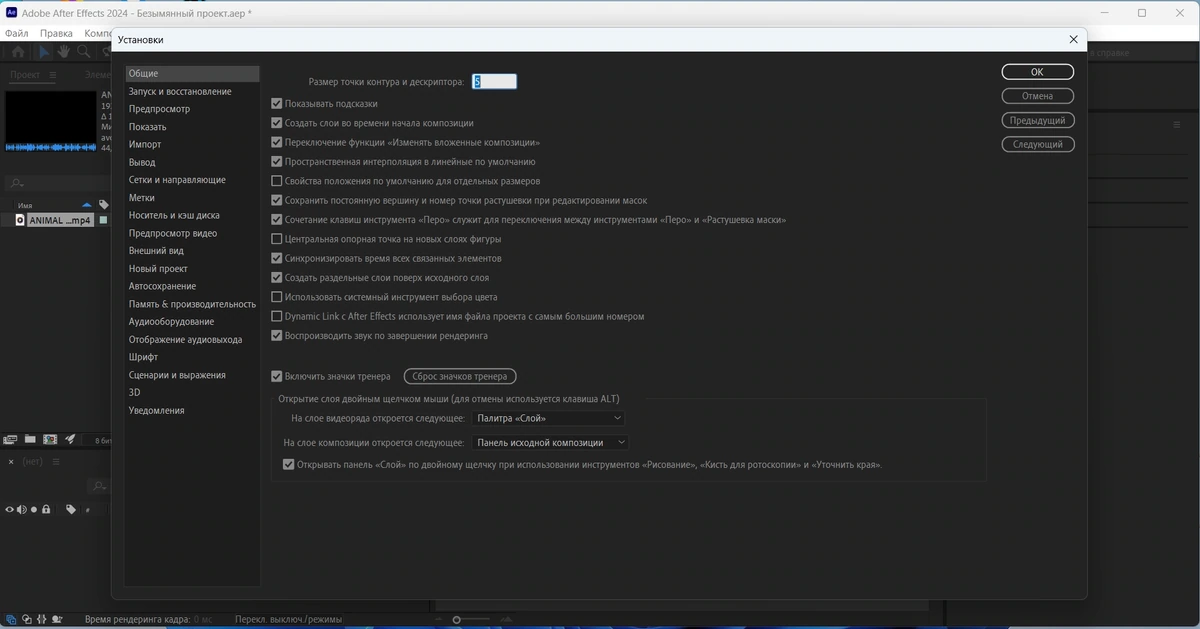Enable Свойства положения по умолчанию для отдельных размеров
1200x629 pixels.
click(x=277, y=181)
